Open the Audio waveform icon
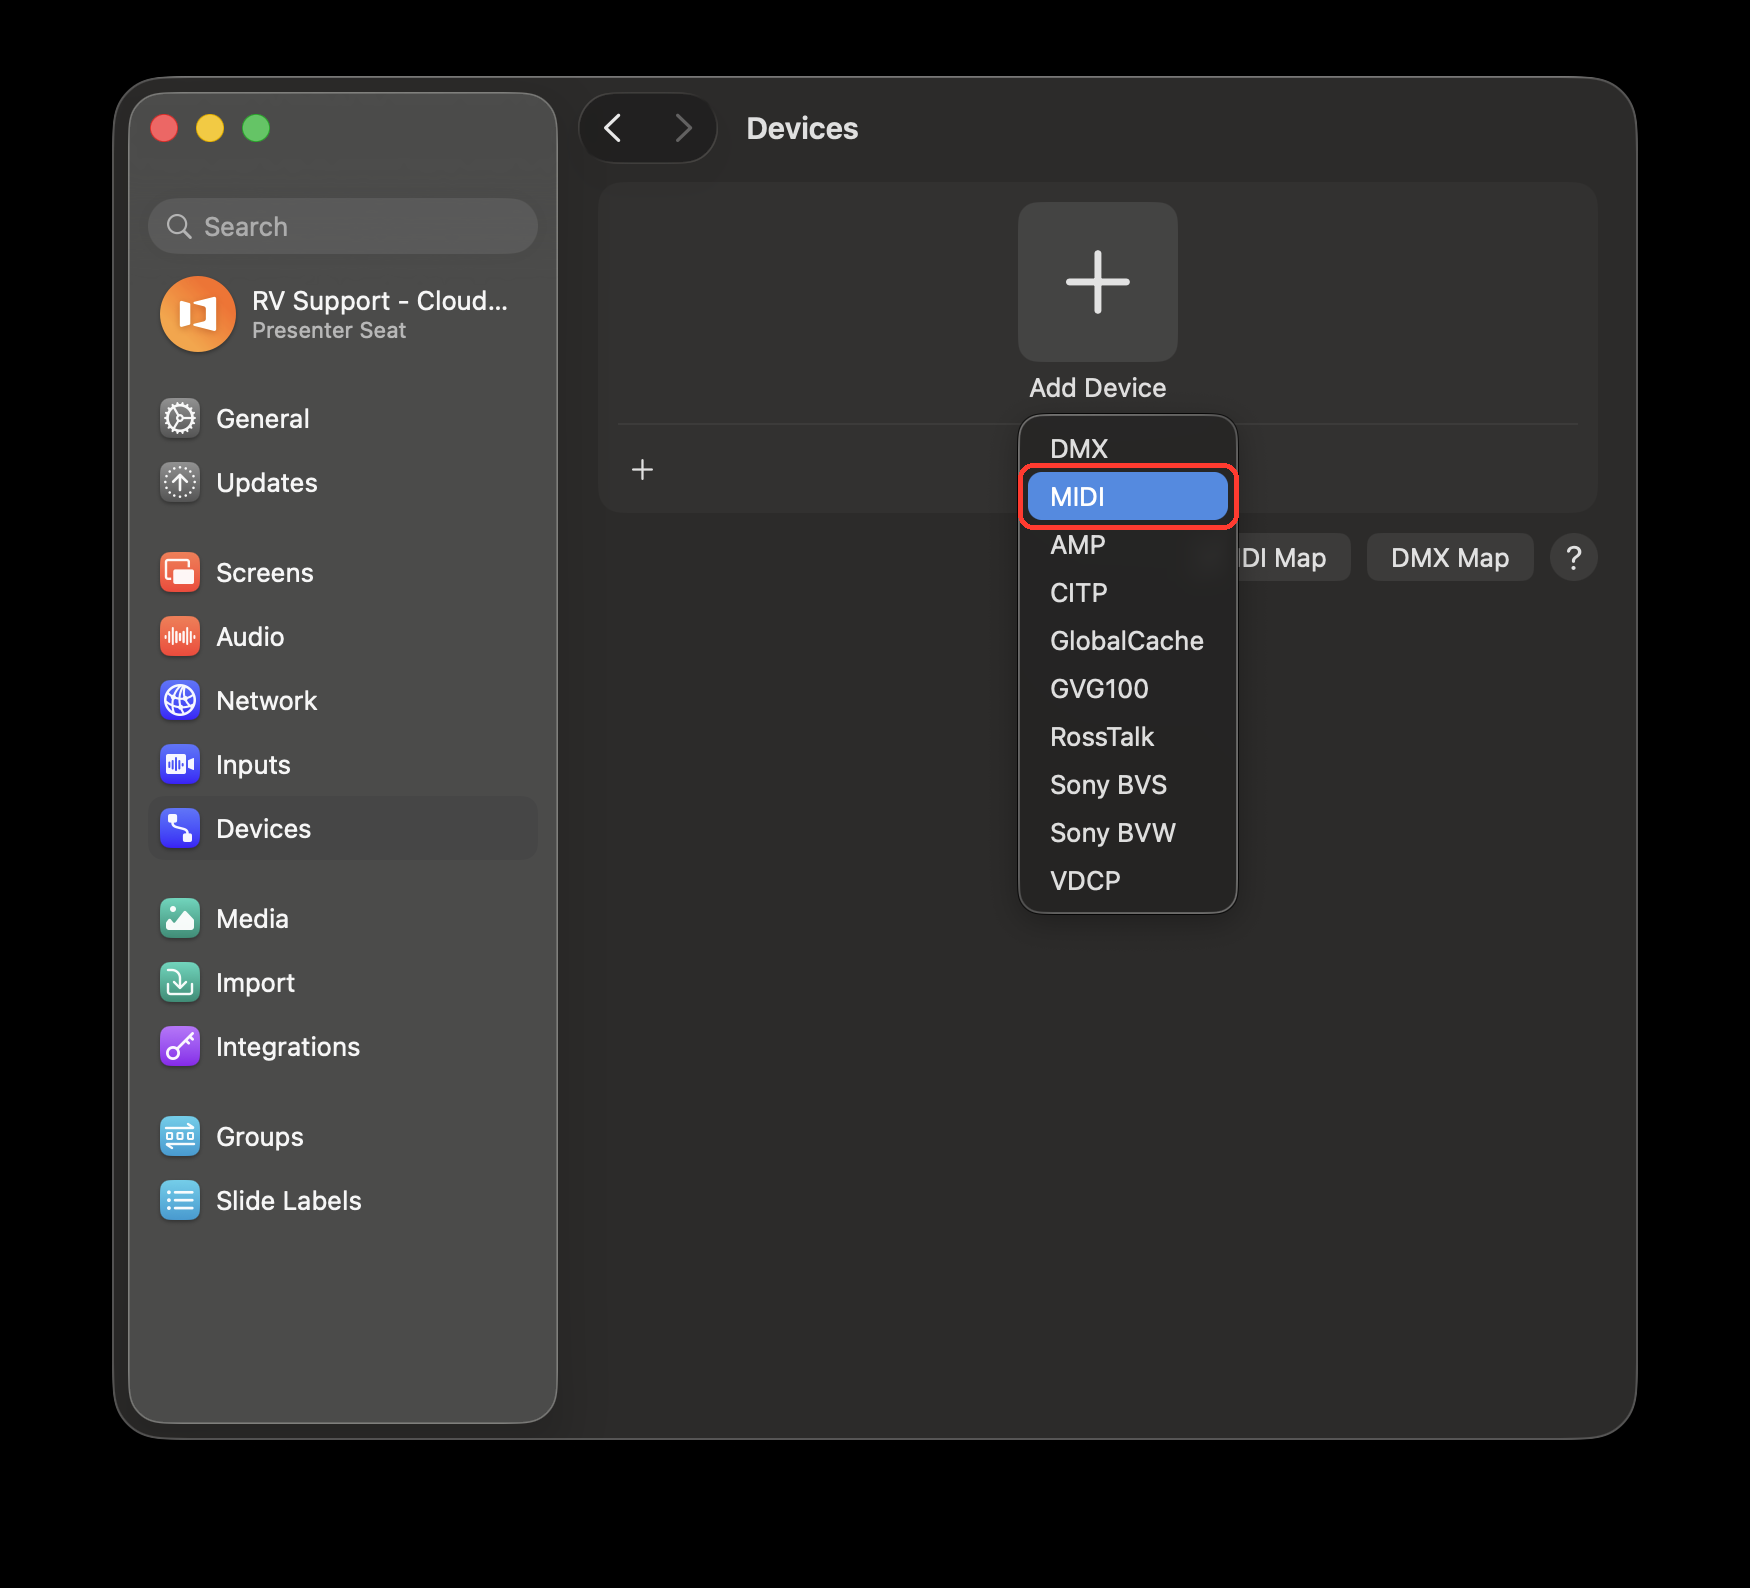Image resolution: width=1750 pixels, height=1588 pixels. pyautogui.click(x=180, y=636)
